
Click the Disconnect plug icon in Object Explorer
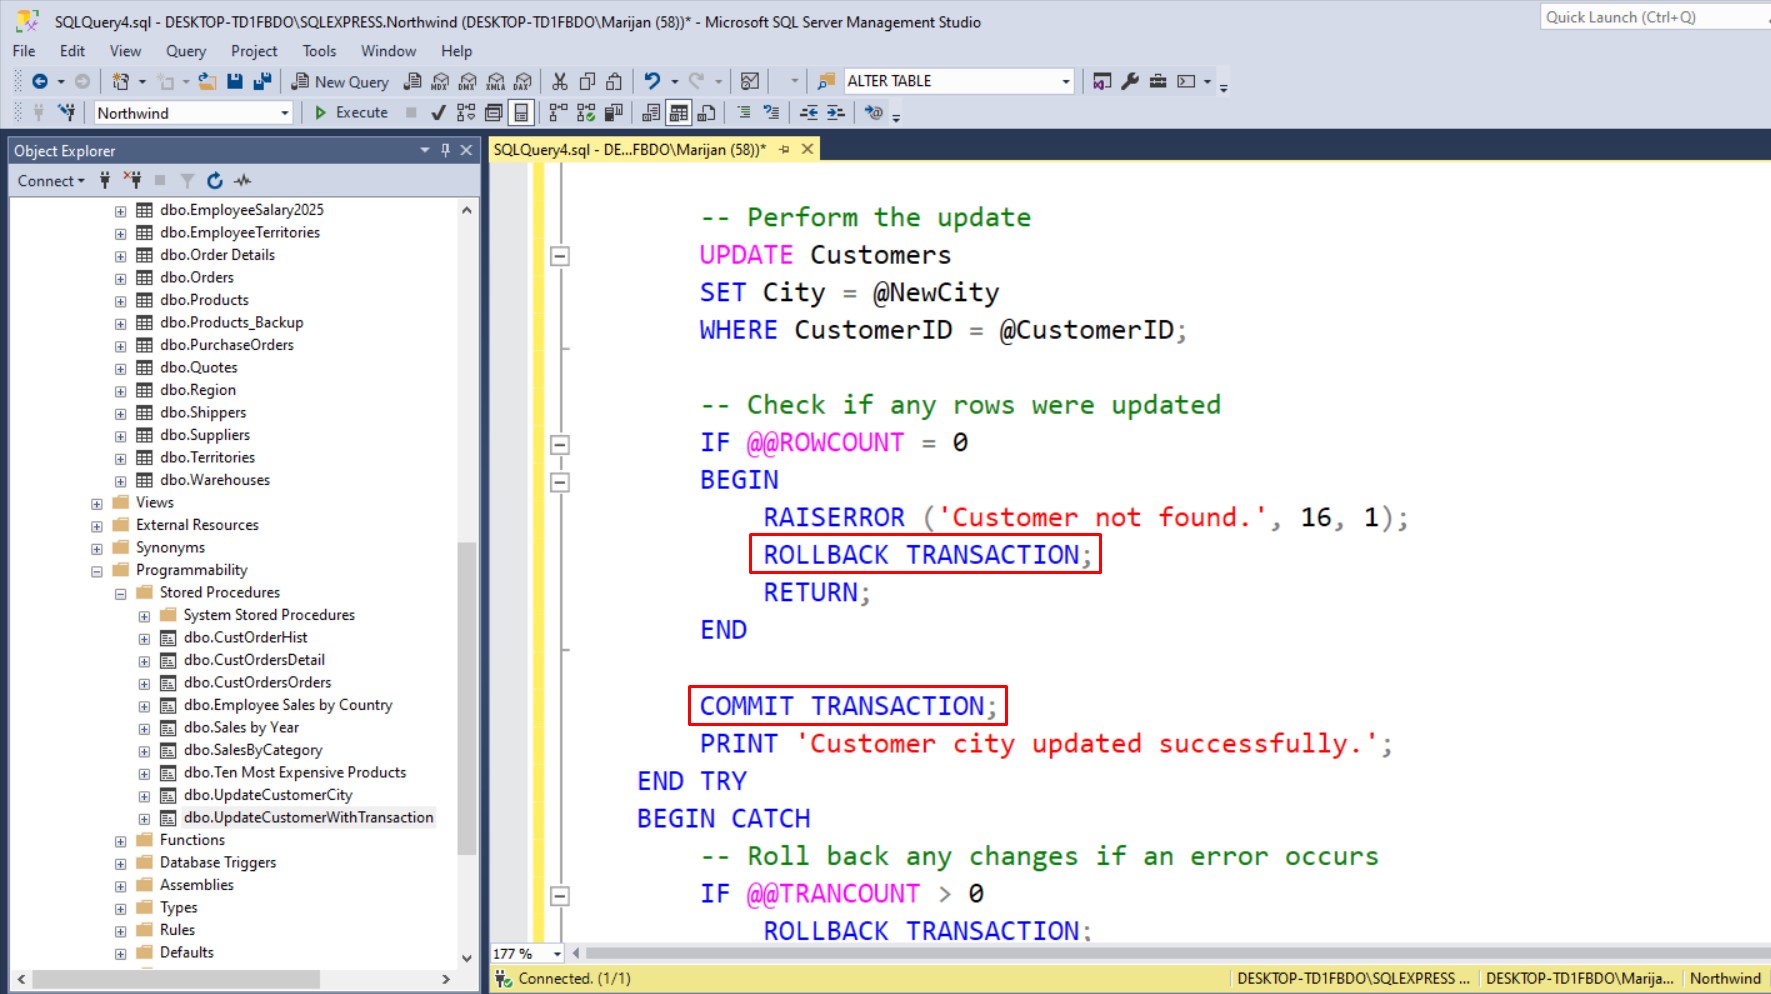tap(132, 181)
